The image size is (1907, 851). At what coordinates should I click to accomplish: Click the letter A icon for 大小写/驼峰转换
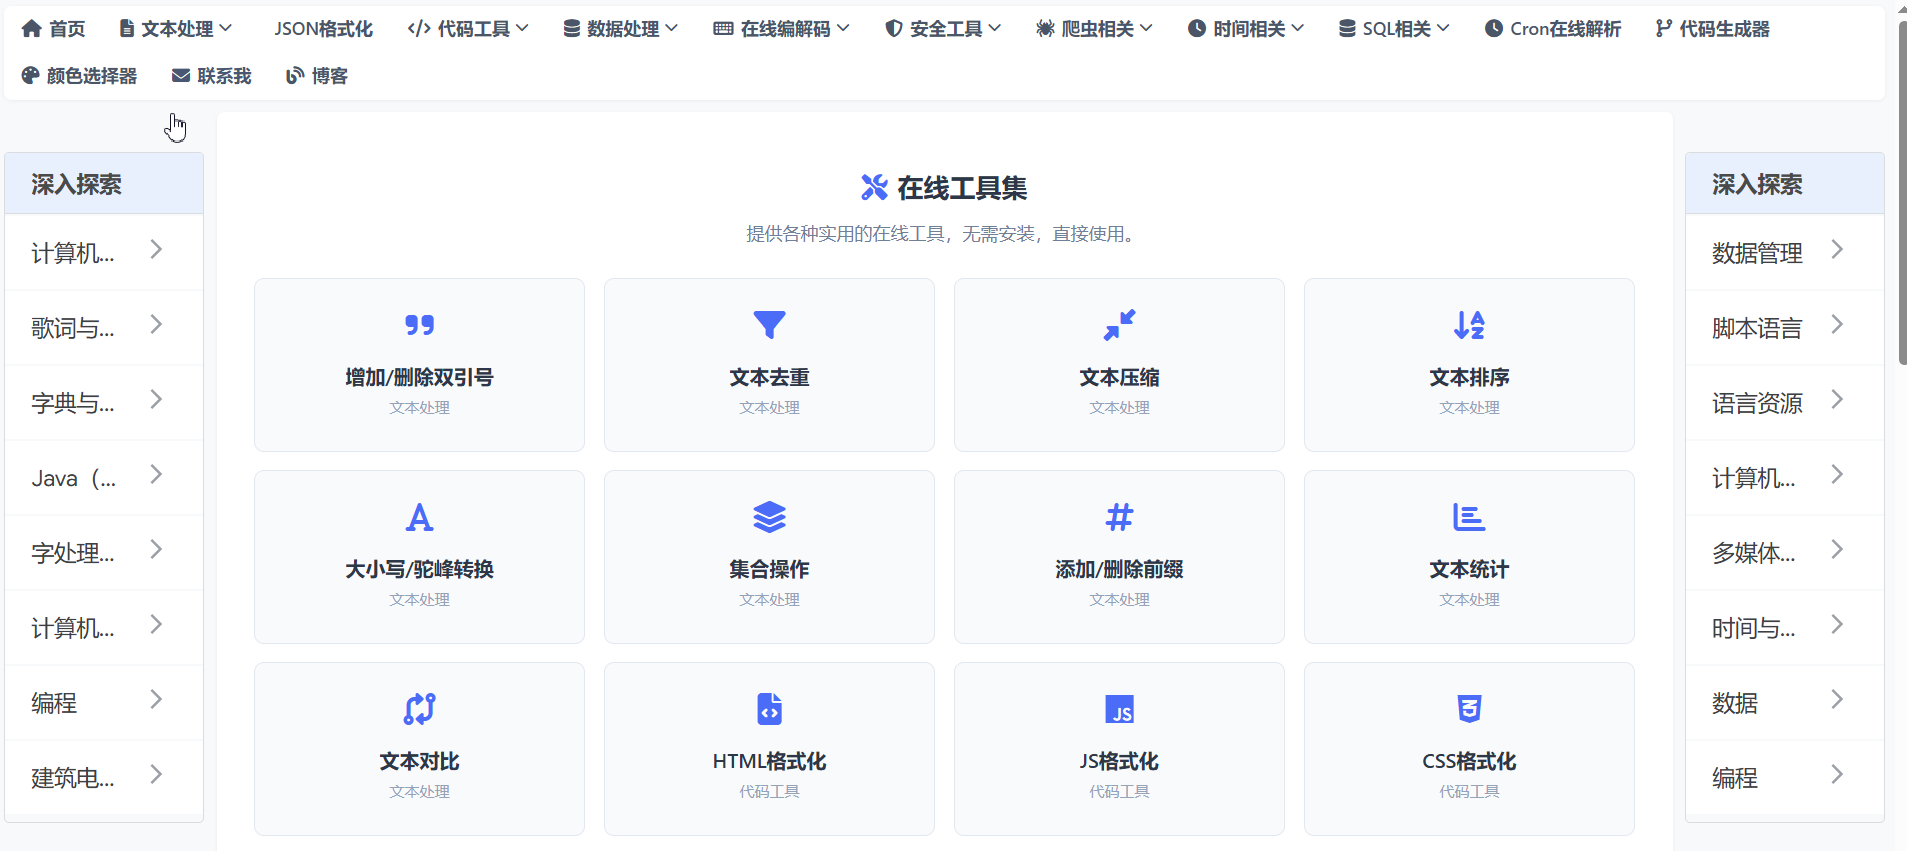click(x=419, y=517)
